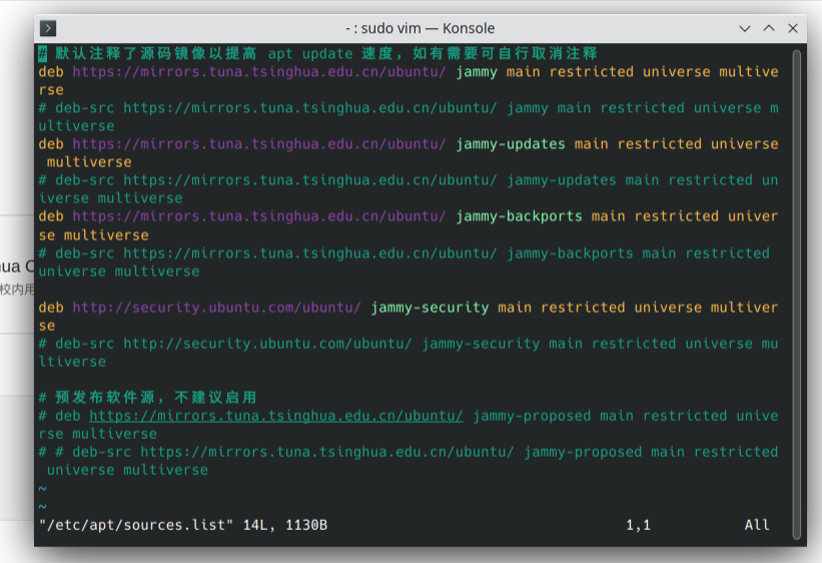Click the 'jammy-proposed' text in commented deb line
The image size is (822, 563).
(x=532, y=416)
